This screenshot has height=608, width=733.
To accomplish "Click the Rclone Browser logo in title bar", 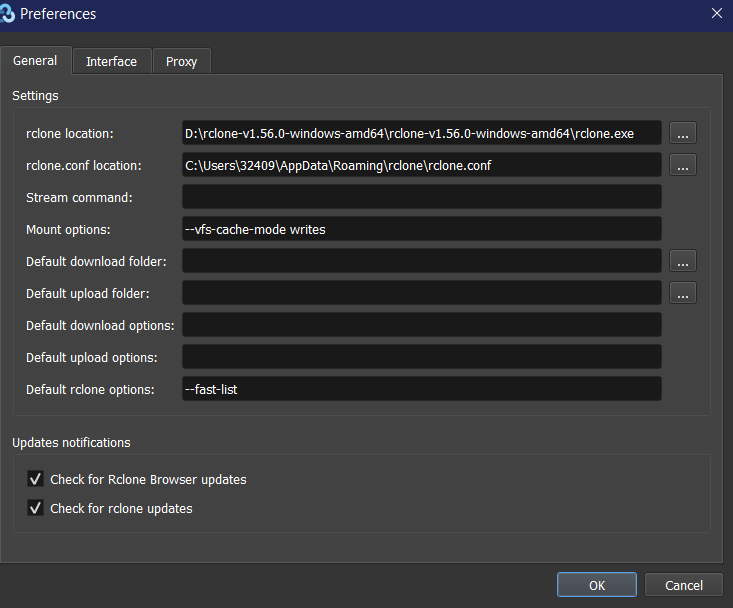I will point(10,14).
